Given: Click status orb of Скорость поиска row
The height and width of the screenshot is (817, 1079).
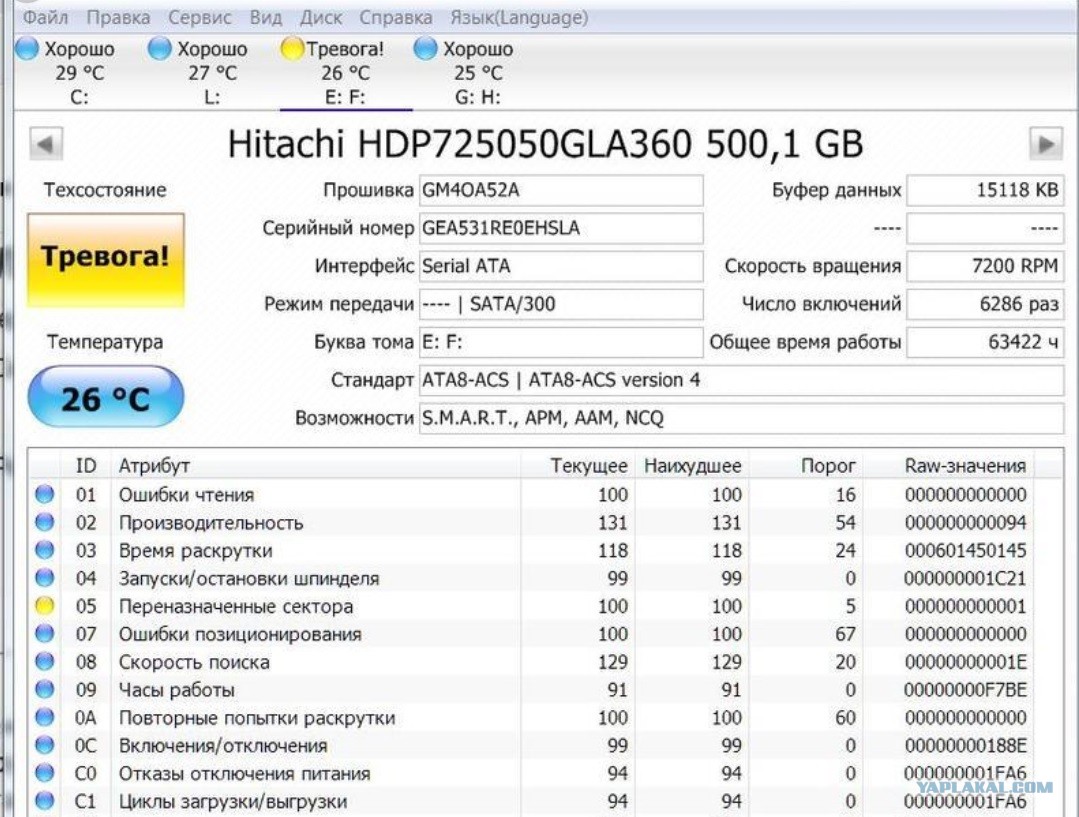Looking at the screenshot, I should [45, 661].
